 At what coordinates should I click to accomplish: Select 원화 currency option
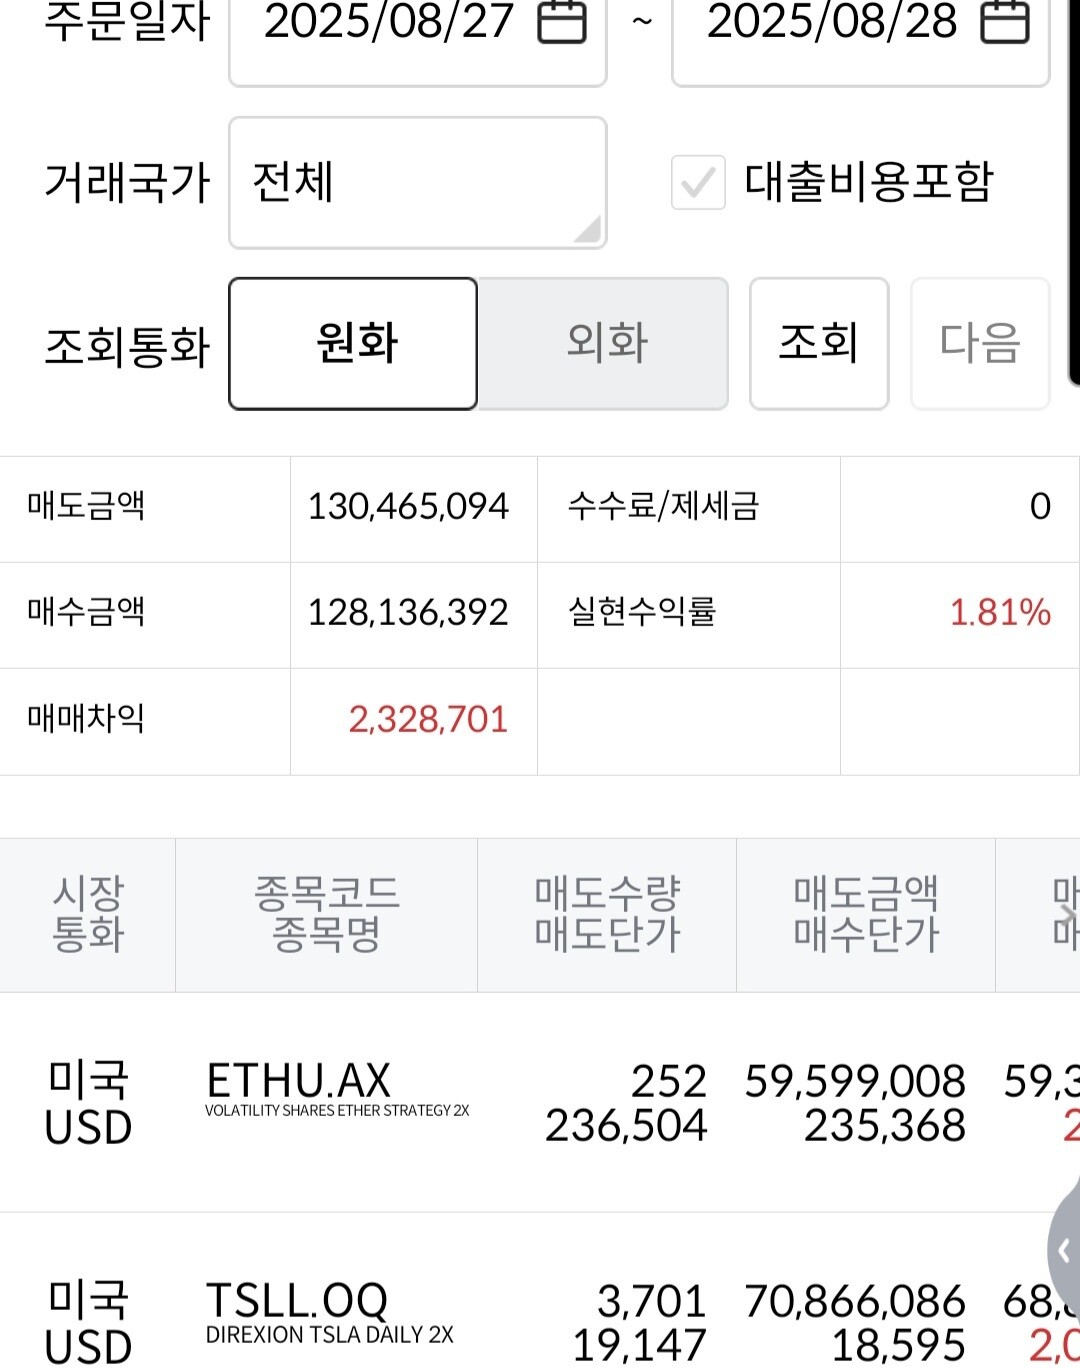[353, 343]
